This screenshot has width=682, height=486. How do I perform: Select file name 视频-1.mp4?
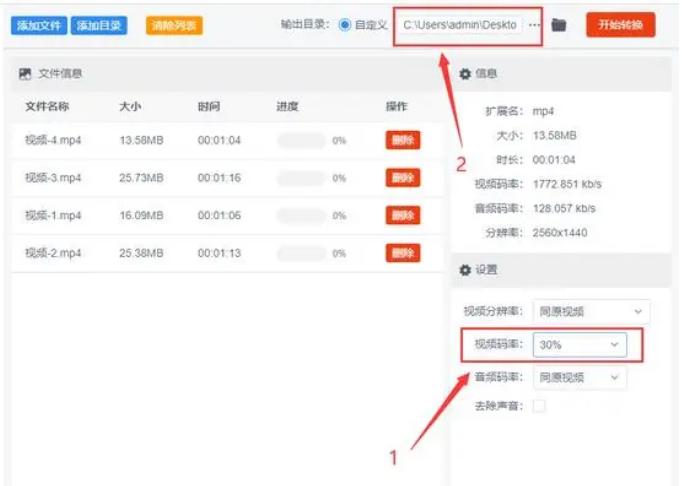[x=53, y=215]
